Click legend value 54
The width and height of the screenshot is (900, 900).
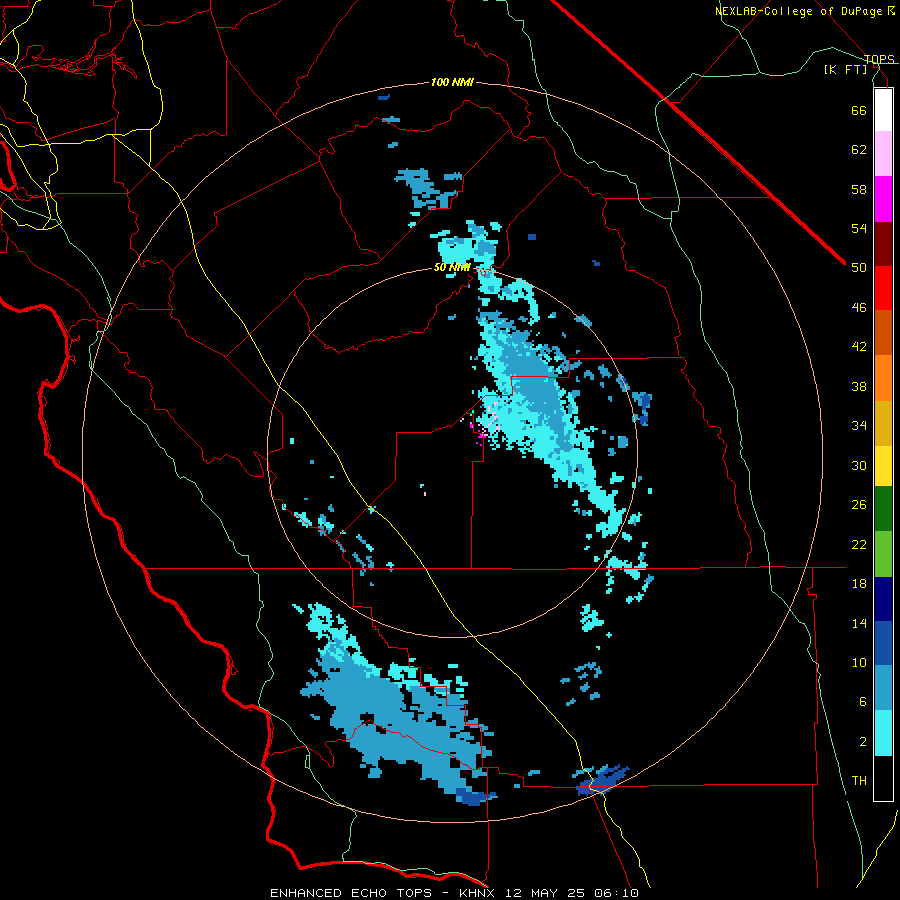pos(859,228)
